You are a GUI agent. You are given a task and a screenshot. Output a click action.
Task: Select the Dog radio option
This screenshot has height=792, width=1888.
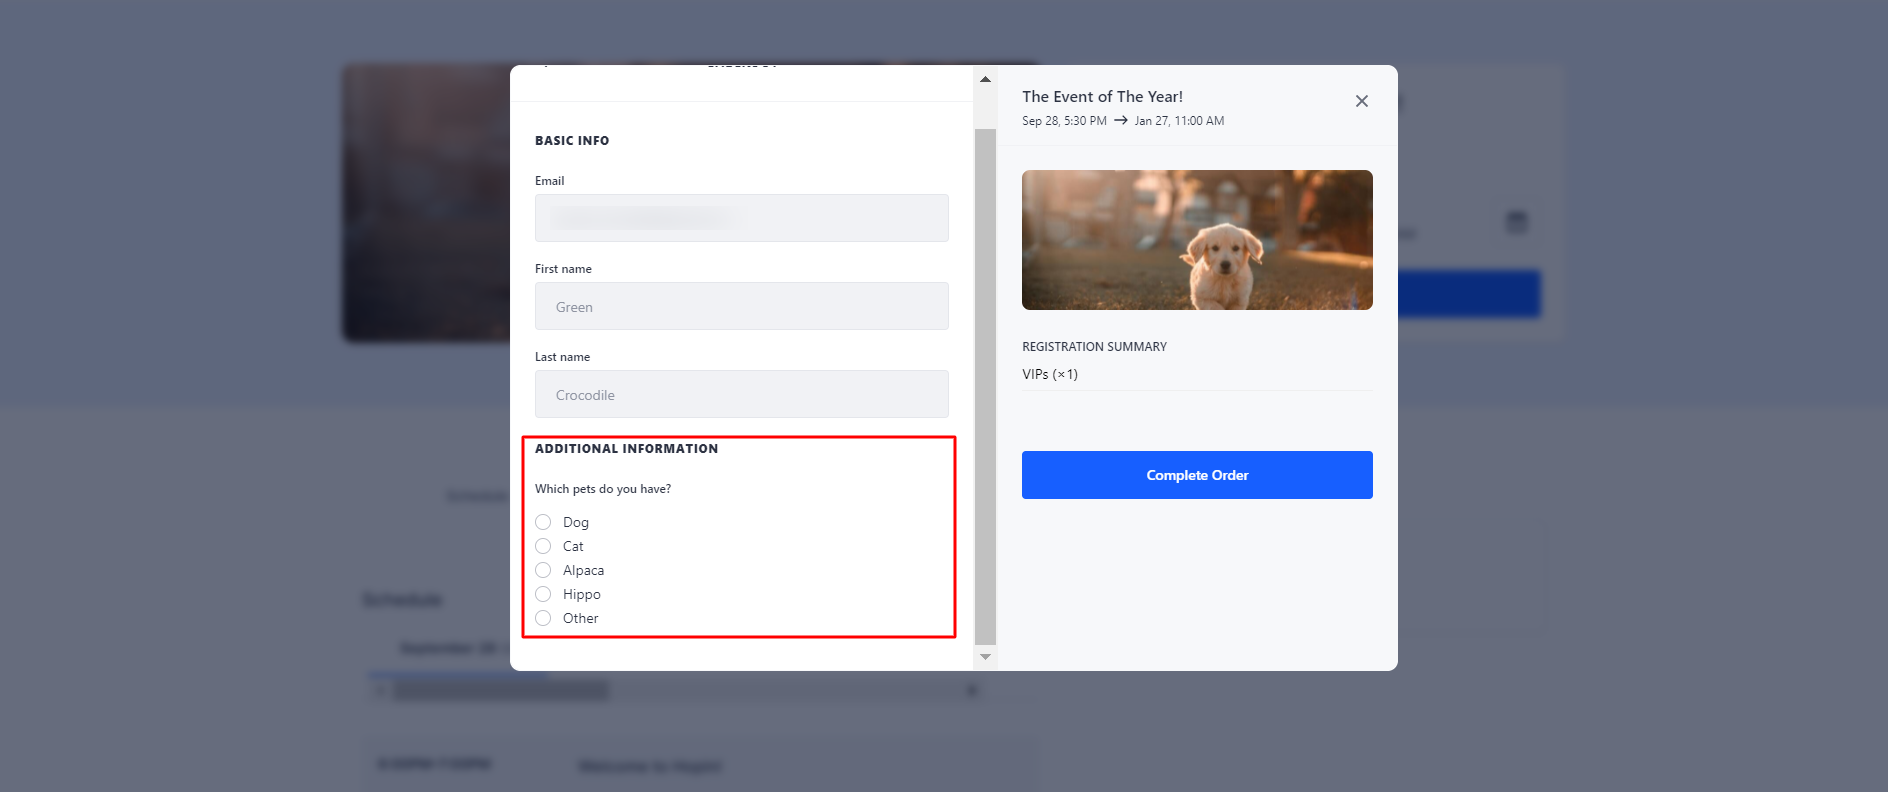[543, 522]
